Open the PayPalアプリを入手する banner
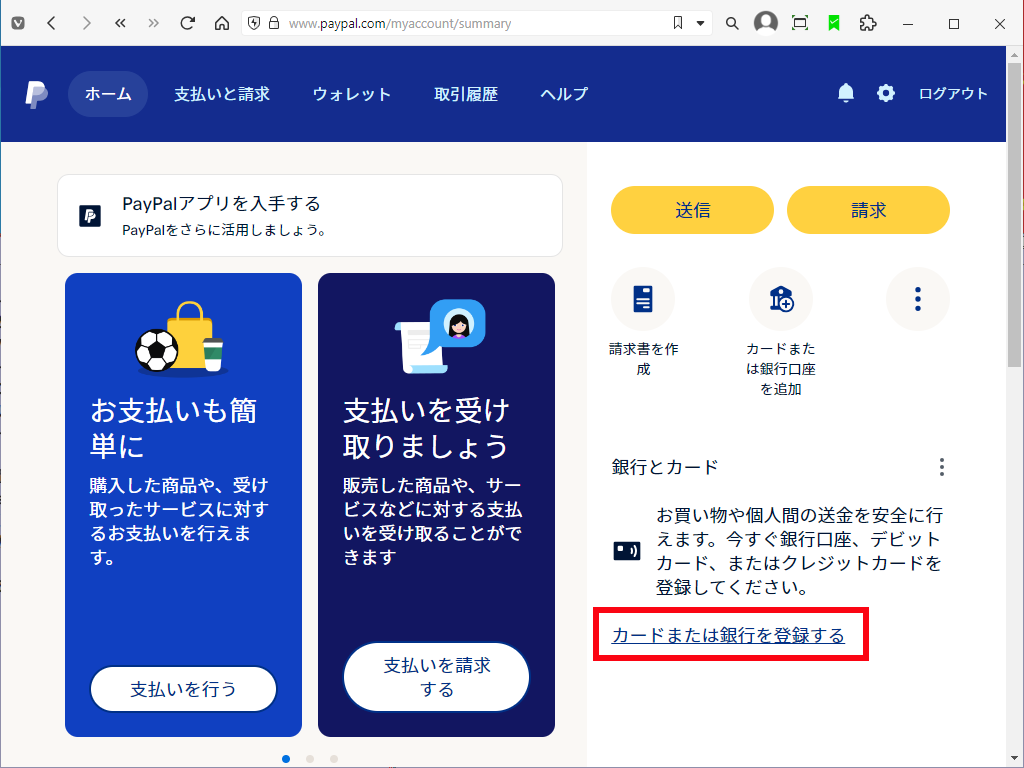This screenshot has width=1024, height=768. (x=310, y=216)
